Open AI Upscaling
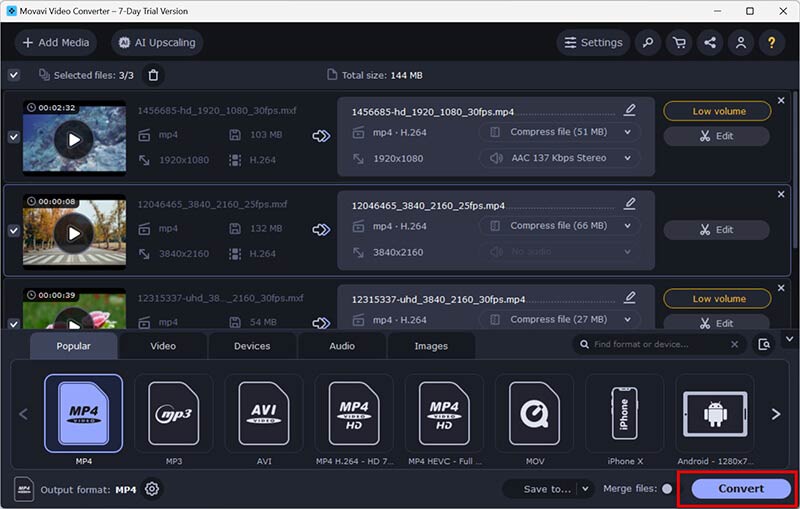The height and width of the screenshot is (509, 800). point(157,43)
